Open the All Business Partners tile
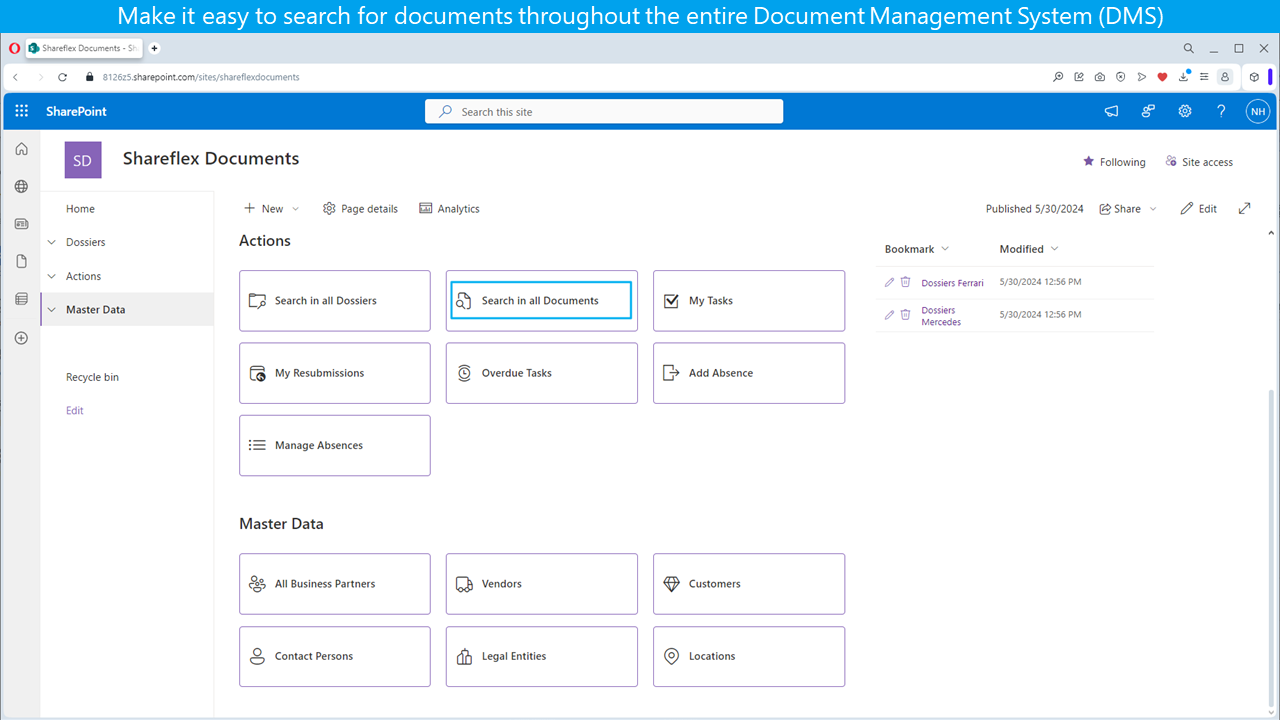 [x=335, y=584]
